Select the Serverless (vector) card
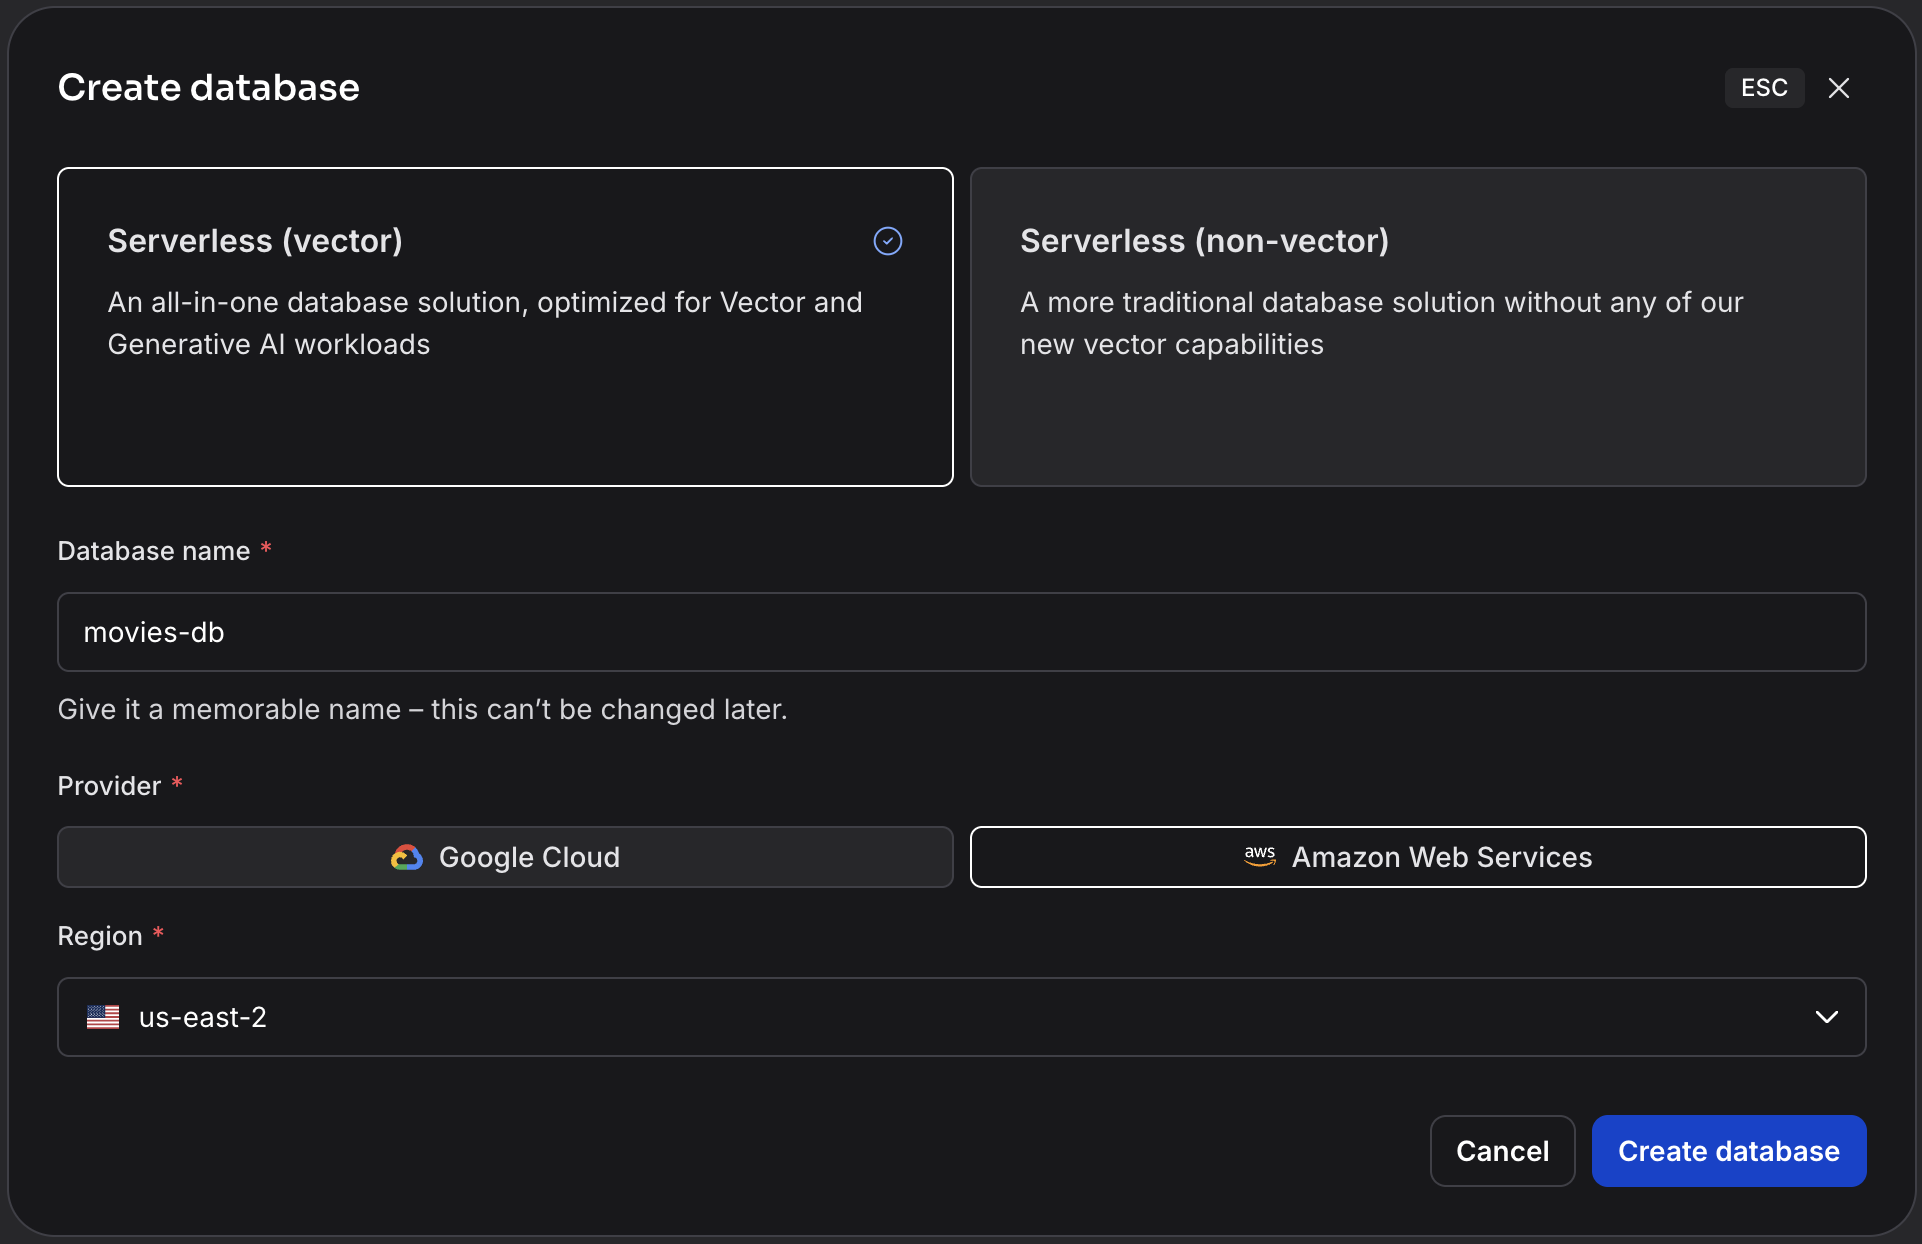 tap(505, 327)
